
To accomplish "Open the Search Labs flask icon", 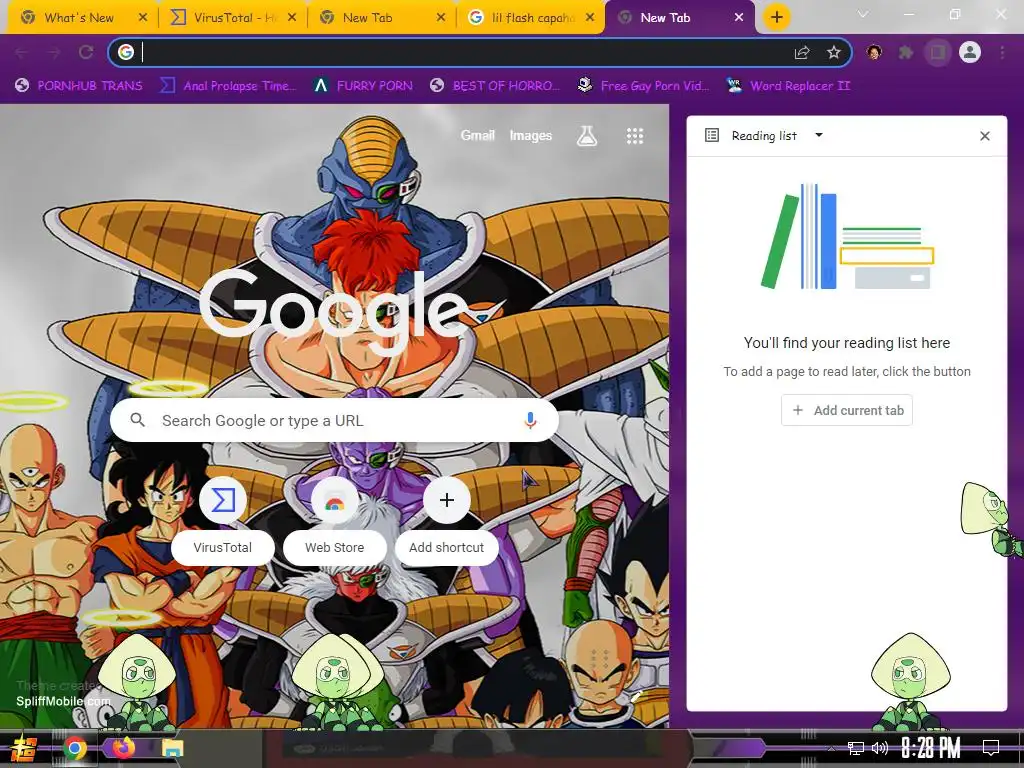I will click(x=586, y=136).
